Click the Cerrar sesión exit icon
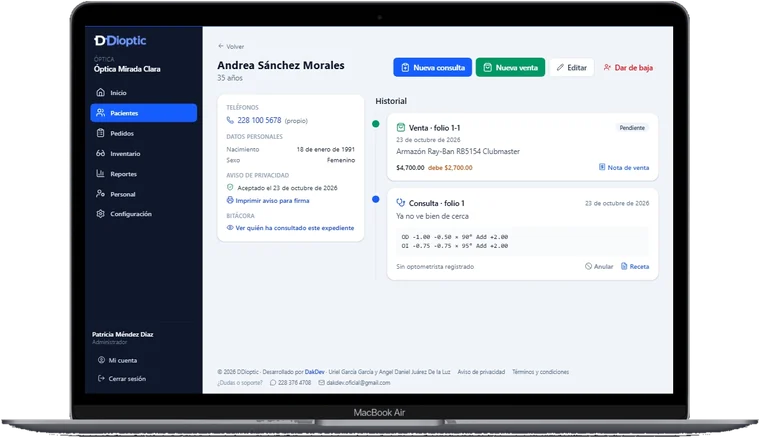Viewport: 760px width, 438px height. pyautogui.click(x=101, y=378)
